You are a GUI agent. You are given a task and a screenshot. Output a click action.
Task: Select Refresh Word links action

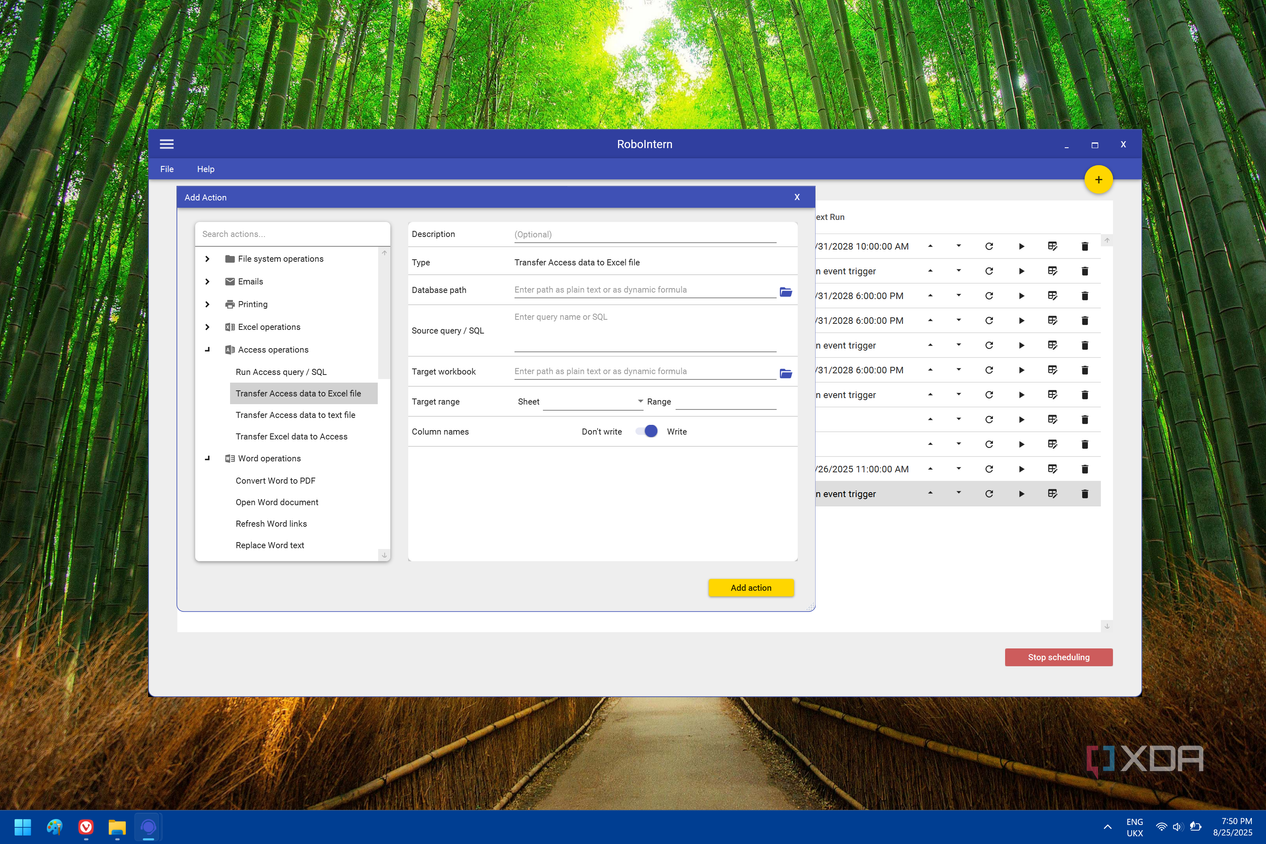point(271,524)
